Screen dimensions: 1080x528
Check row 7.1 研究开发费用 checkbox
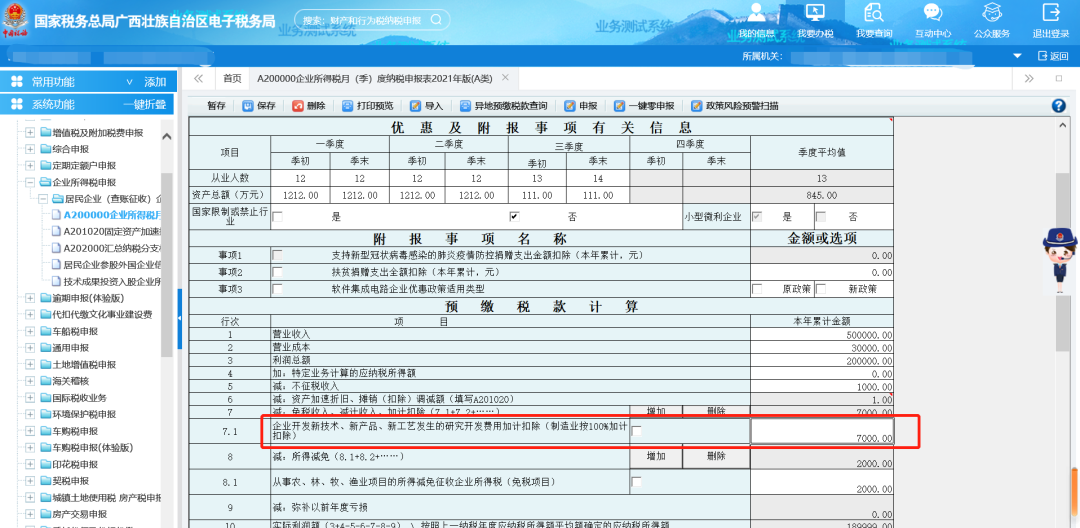(x=636, y=430)
